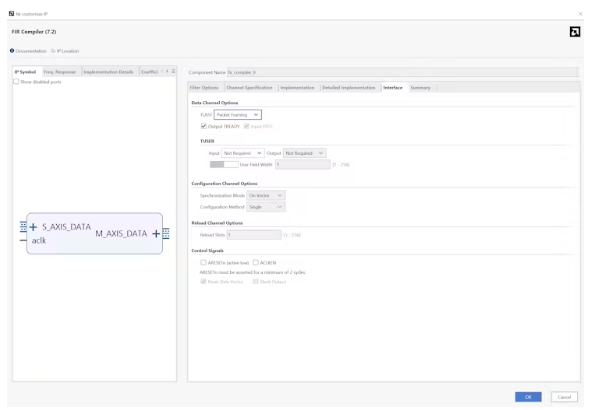Screen dimensions: 591x410
Task: Switch to the IP Symbol tab
Action: [x=25, y=72]
